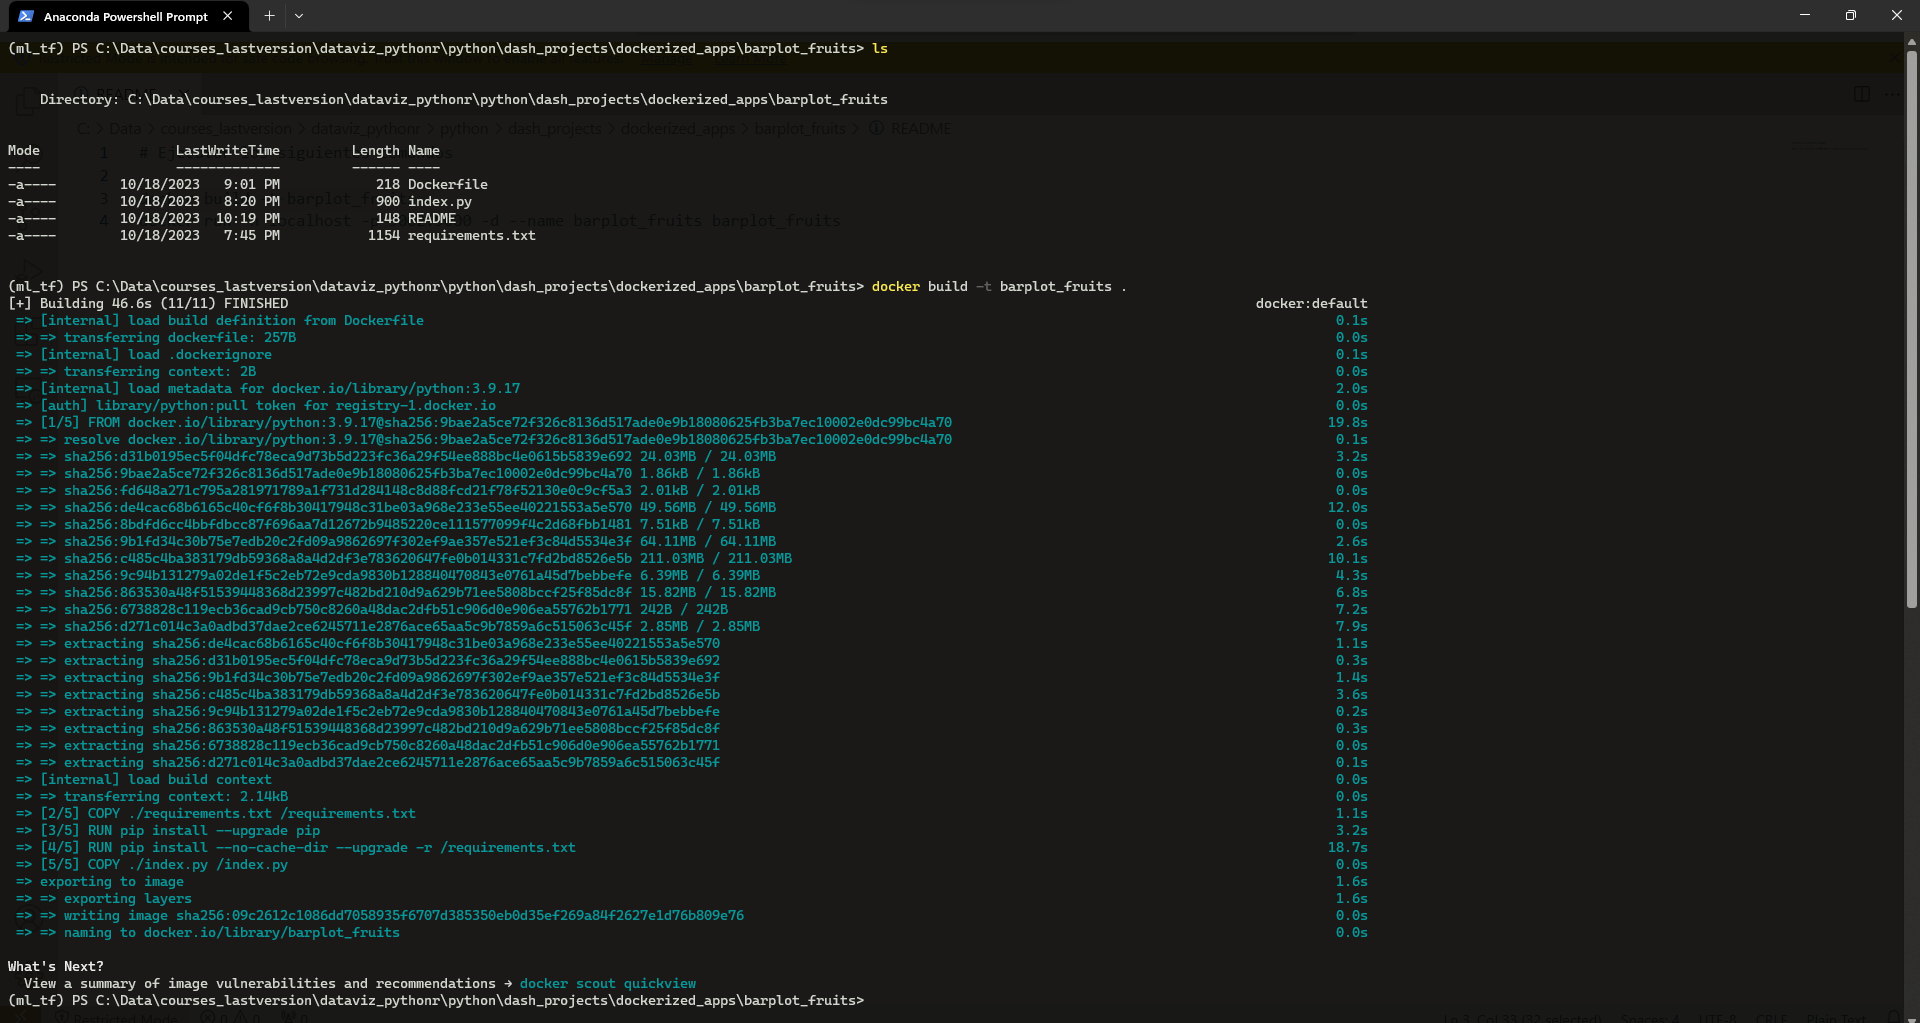Click the 'docker:default' label
This screenshot has width=1920, height=1023.
coord(1311,303)
